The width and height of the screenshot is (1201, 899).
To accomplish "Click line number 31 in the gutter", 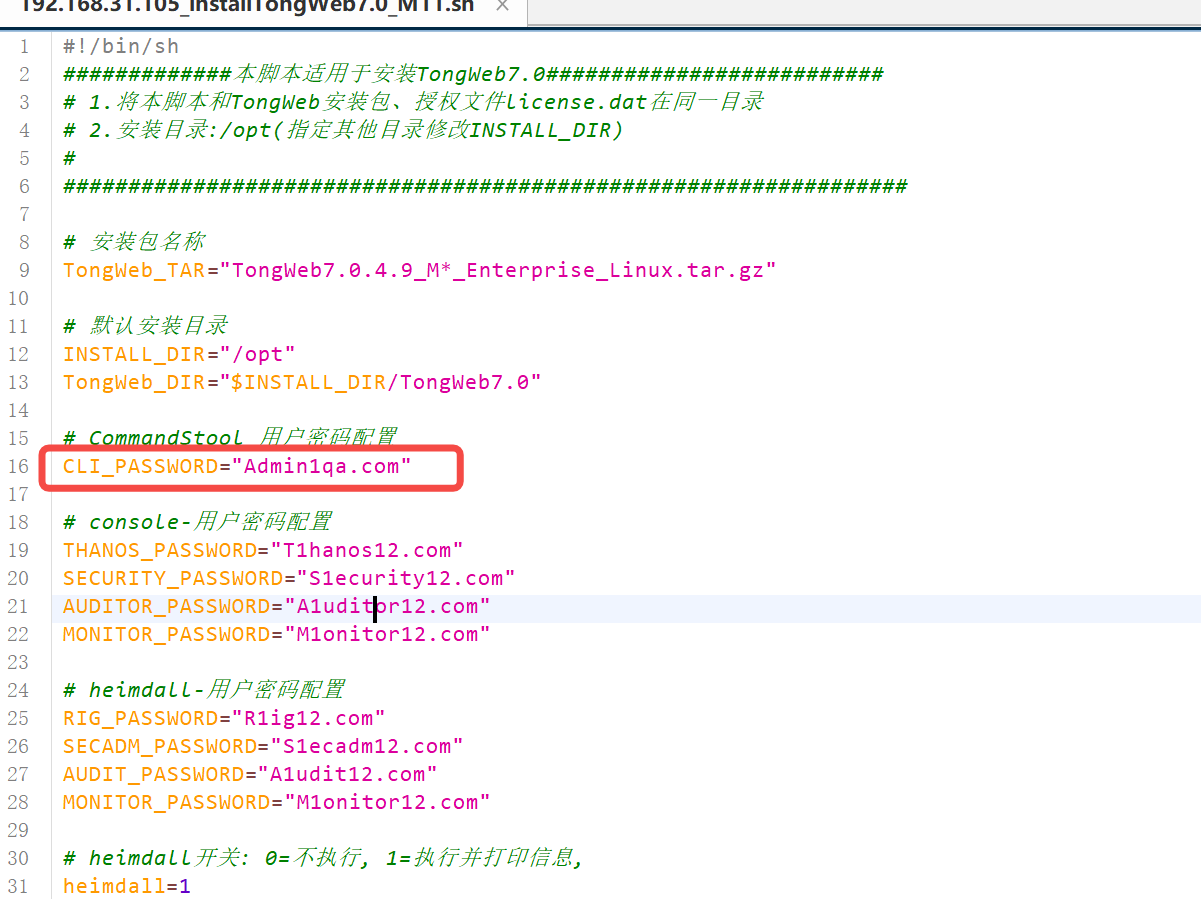I will tap(18, 886).
